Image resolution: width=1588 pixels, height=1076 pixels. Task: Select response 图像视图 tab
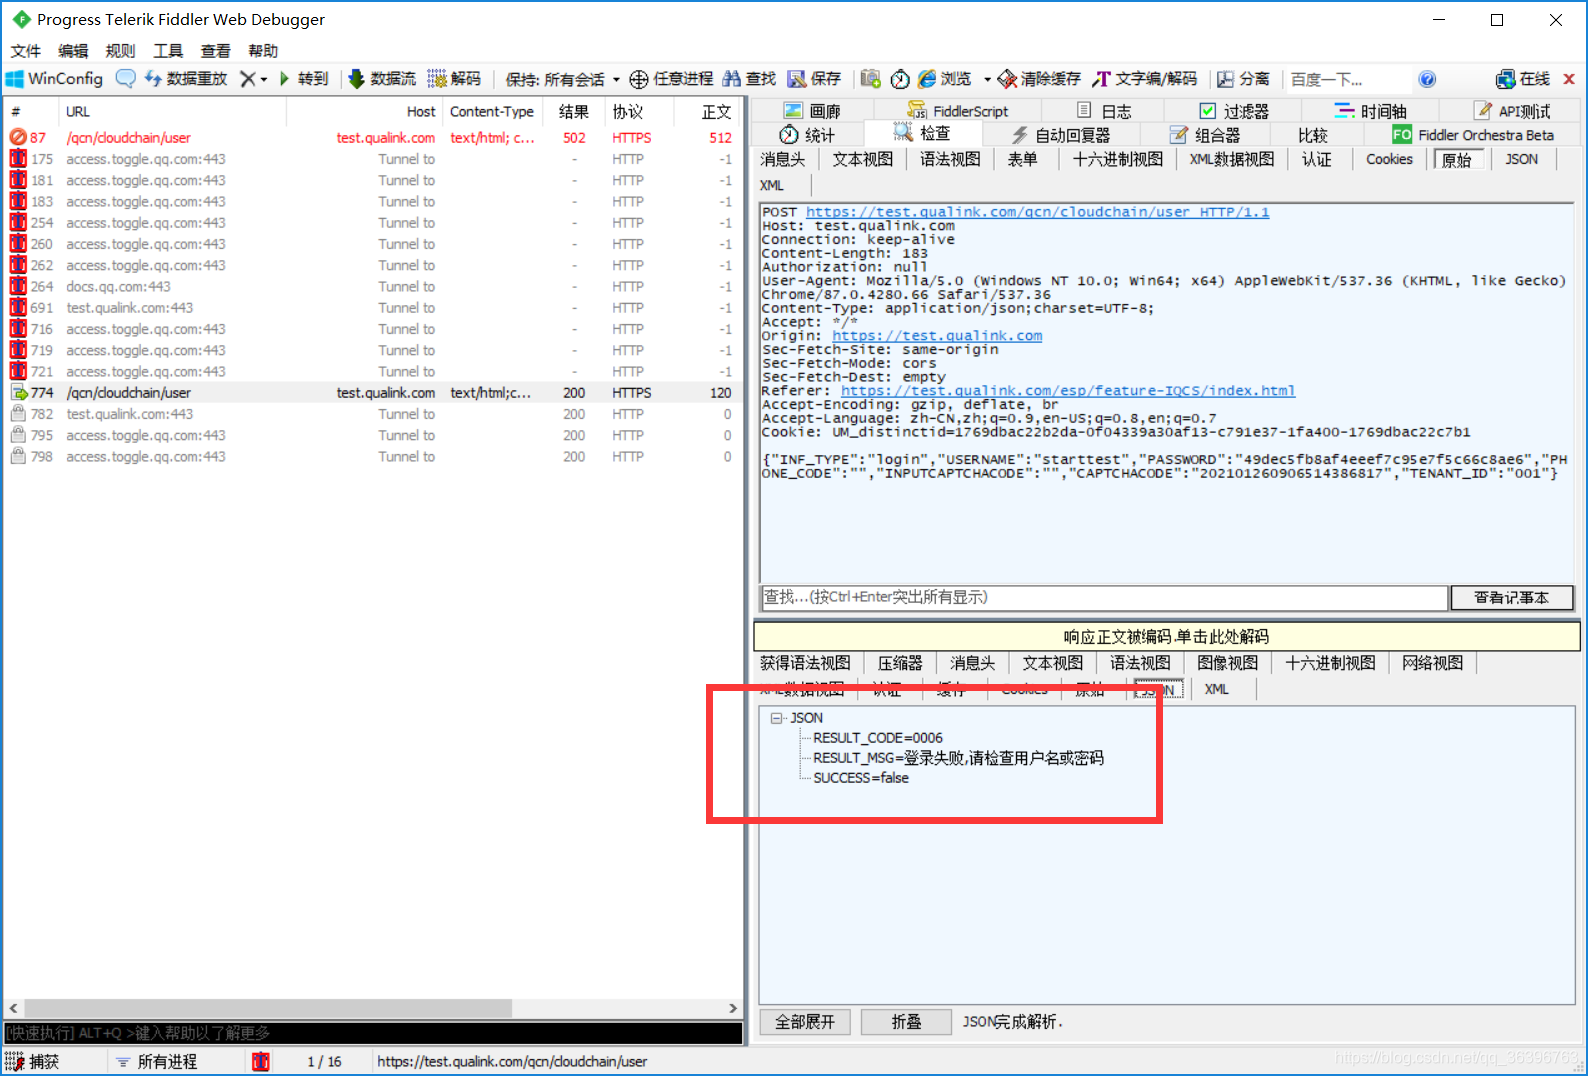click(1227, 663)
